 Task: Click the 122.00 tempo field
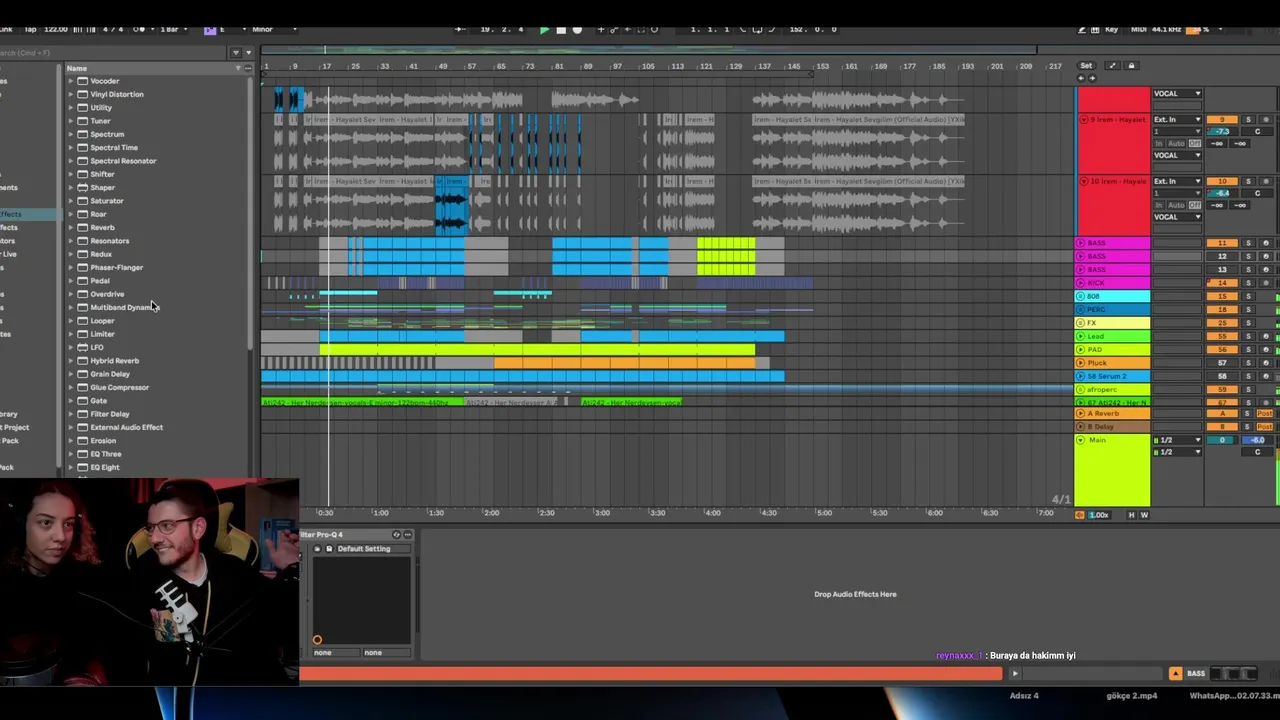[56, 29]
